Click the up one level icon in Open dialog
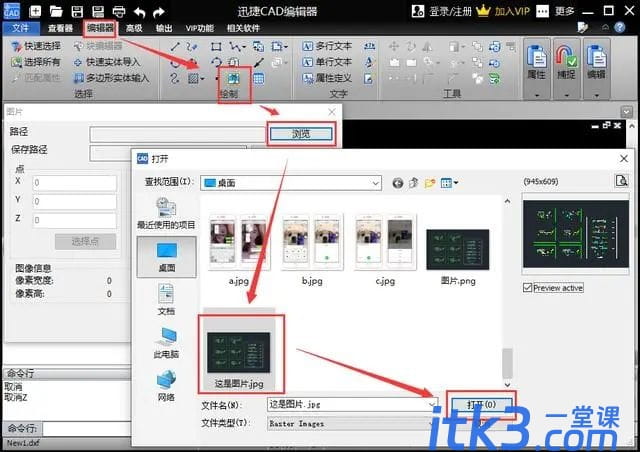 point(413,183)
